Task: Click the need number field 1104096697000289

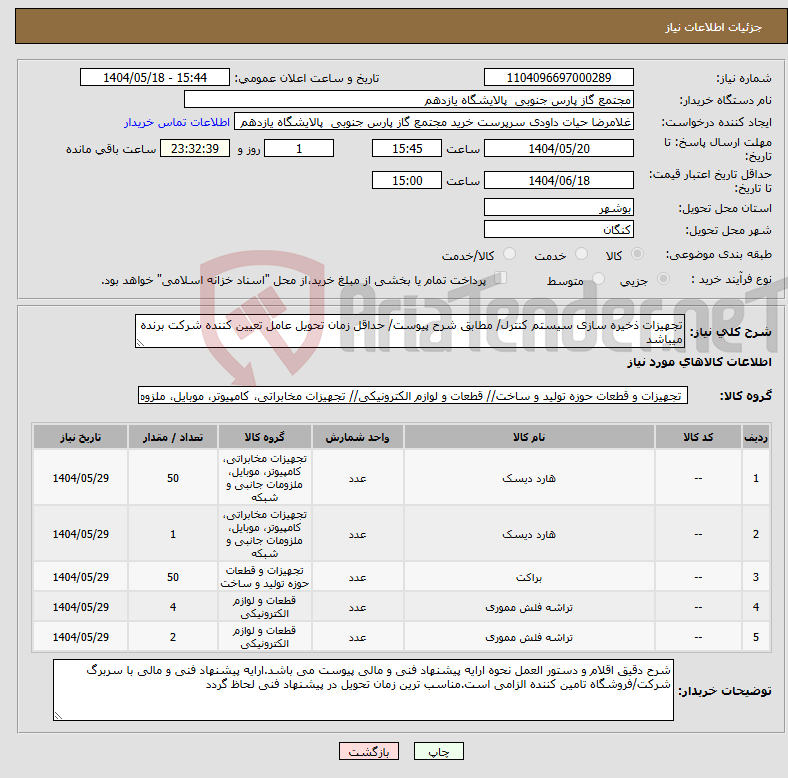Action: [558, 77]
